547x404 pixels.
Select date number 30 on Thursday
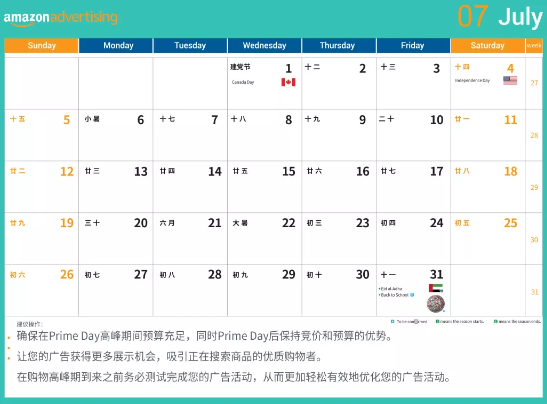point(363,275)
